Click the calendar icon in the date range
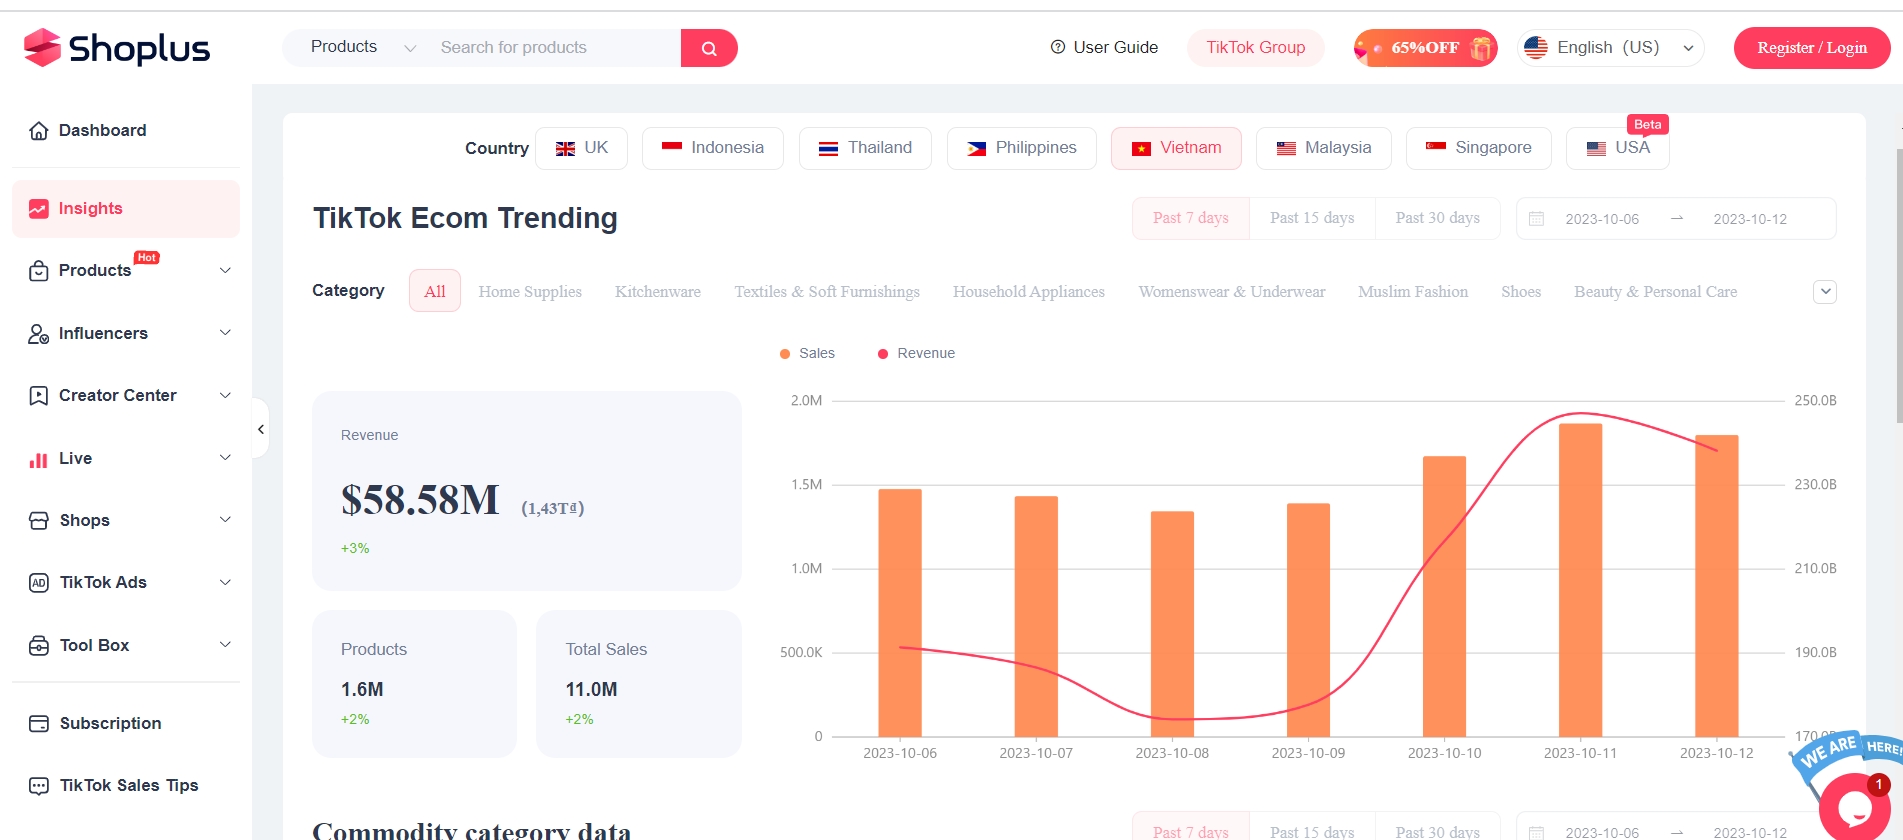Viewport: 1903px width, 840px height. (1537, 219)
